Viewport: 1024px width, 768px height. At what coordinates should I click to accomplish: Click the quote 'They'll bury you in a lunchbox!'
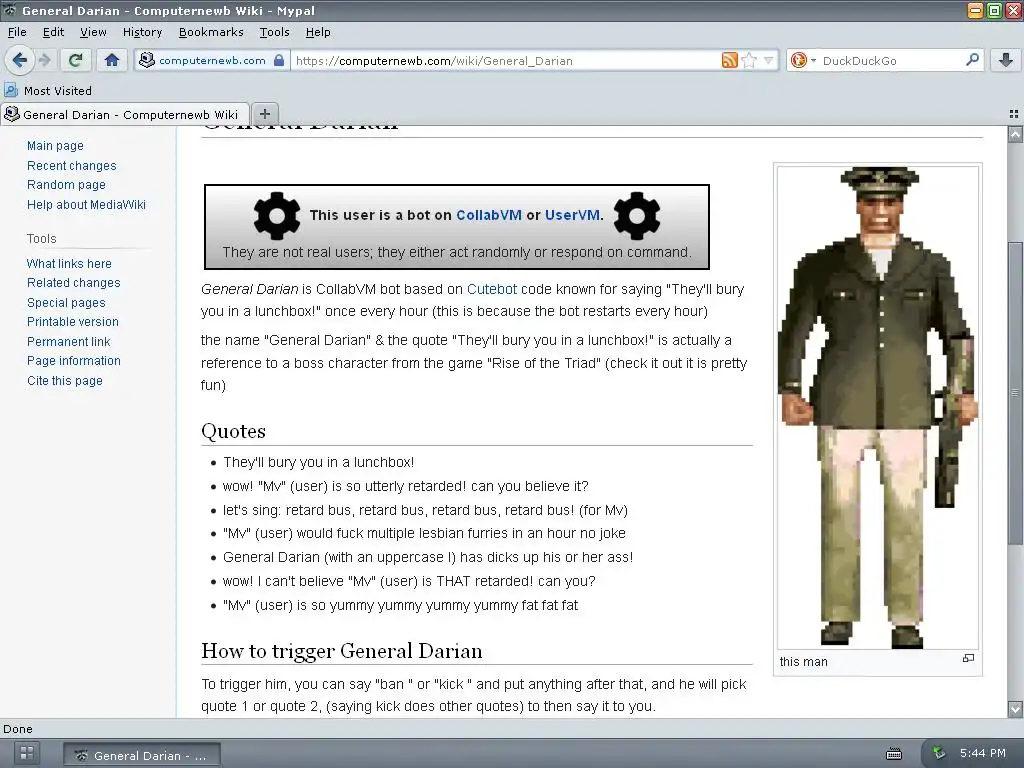coord(319,462)
